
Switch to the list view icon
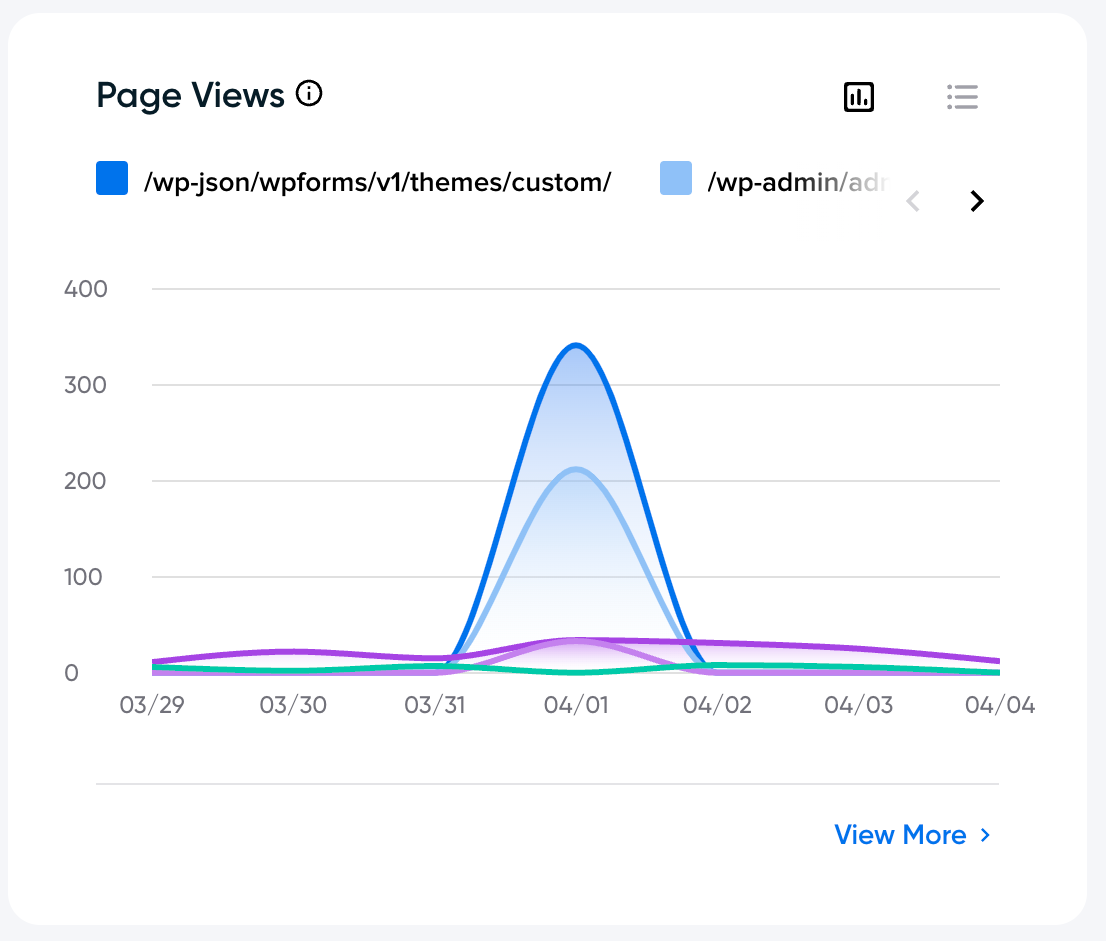click(962, 97)
